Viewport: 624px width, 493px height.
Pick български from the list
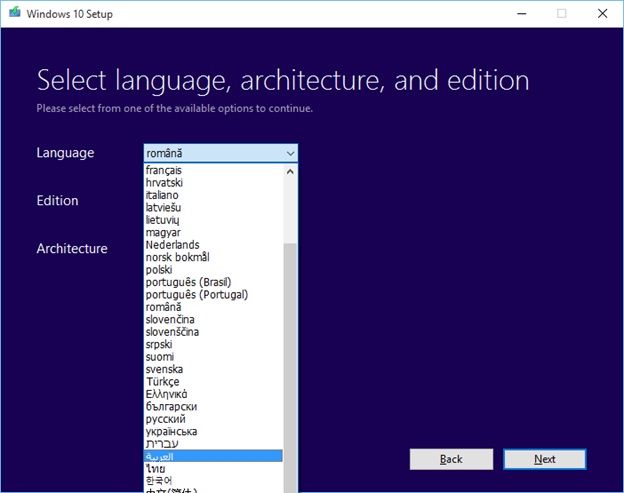tap(213, 406)
